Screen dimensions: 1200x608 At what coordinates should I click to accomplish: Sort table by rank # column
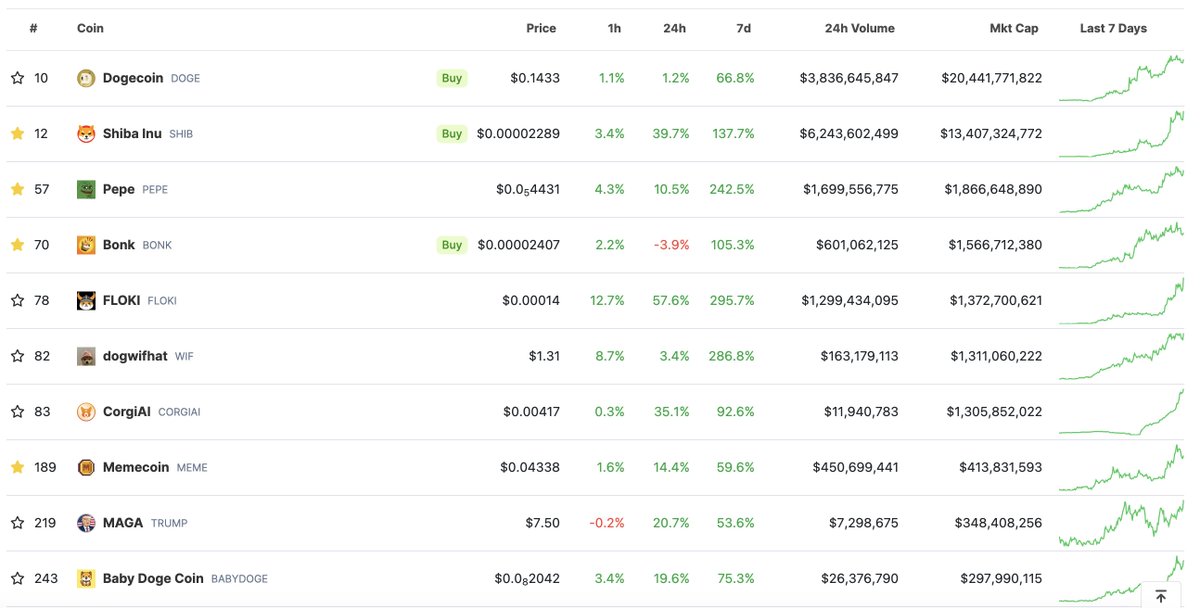[x=34, y=28]
